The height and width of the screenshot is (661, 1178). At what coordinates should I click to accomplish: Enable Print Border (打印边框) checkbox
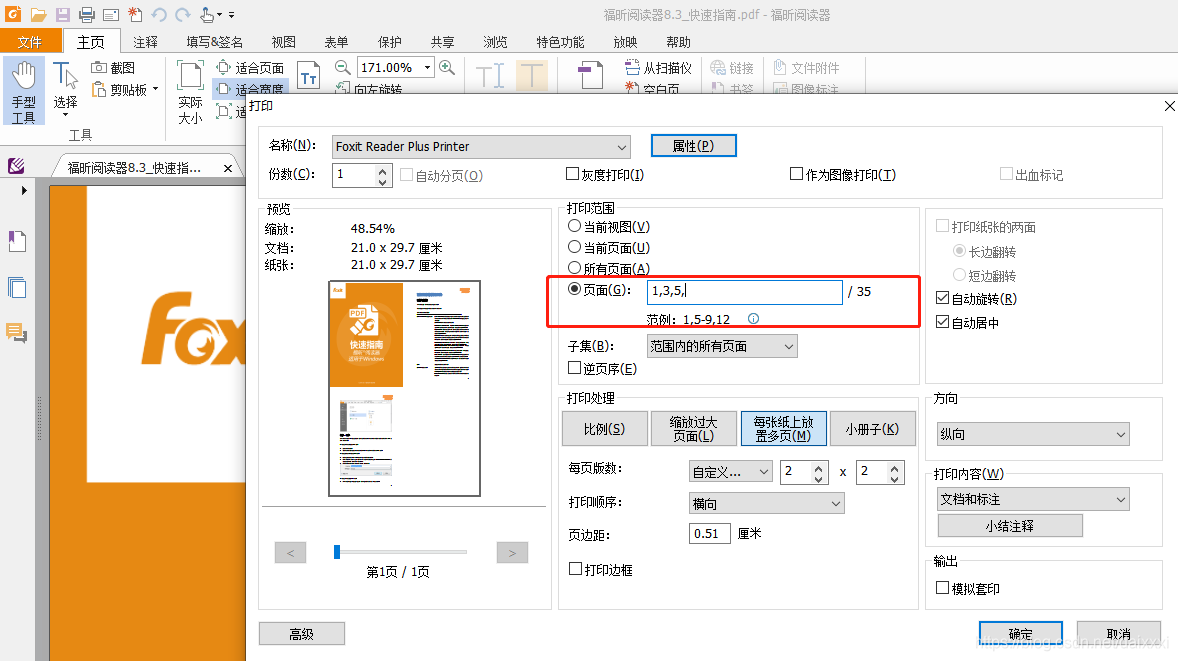click(x=575, y=569)
